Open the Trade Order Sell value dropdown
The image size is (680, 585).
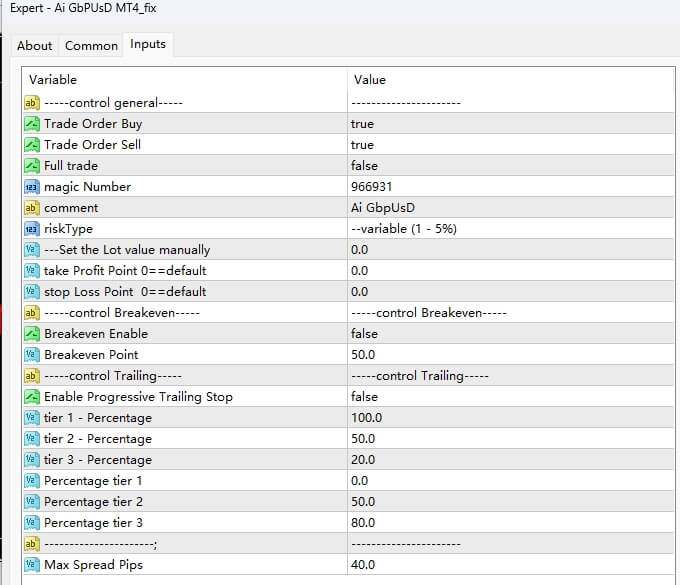point(362,145)
